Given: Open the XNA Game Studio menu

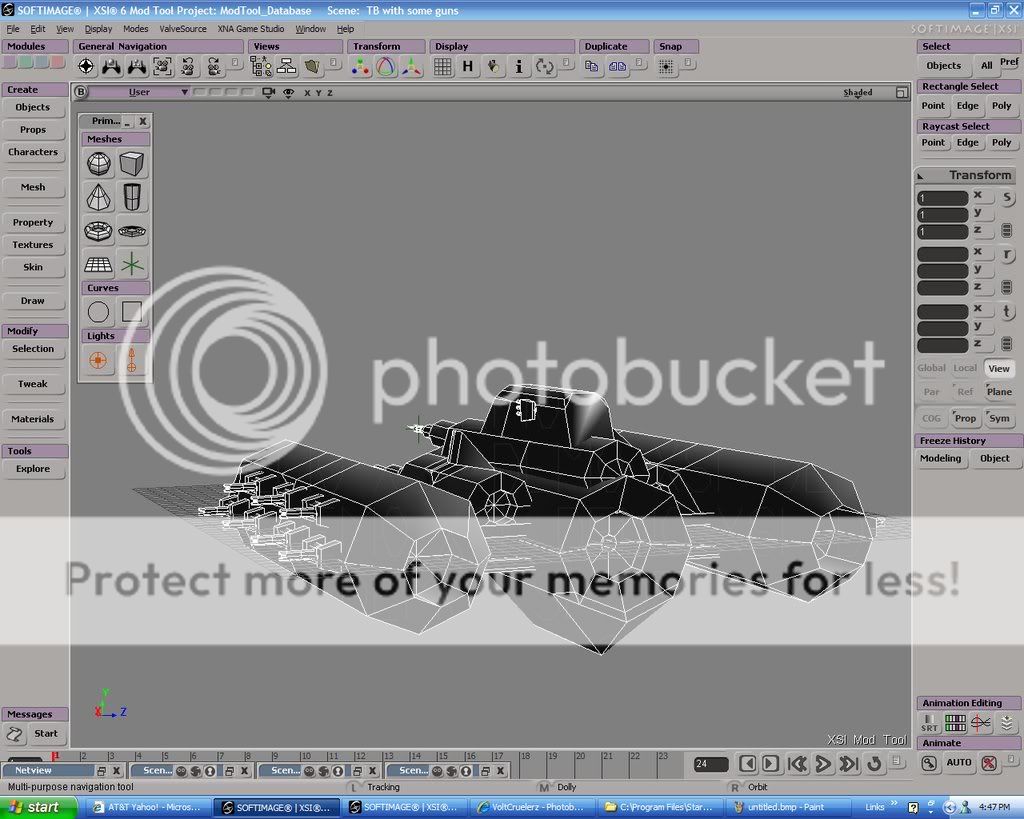Looking at the screenshot, I should click(251, 29).
